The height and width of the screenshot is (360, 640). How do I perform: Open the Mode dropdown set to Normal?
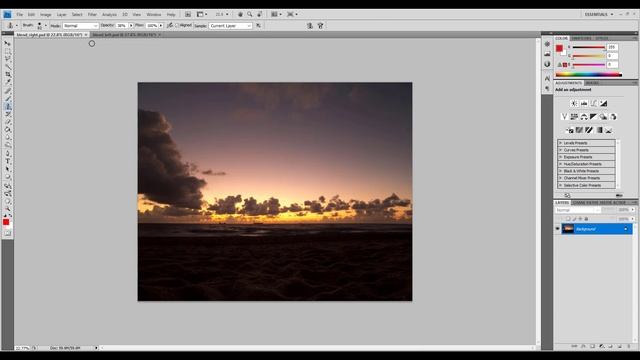pos(80,26)
